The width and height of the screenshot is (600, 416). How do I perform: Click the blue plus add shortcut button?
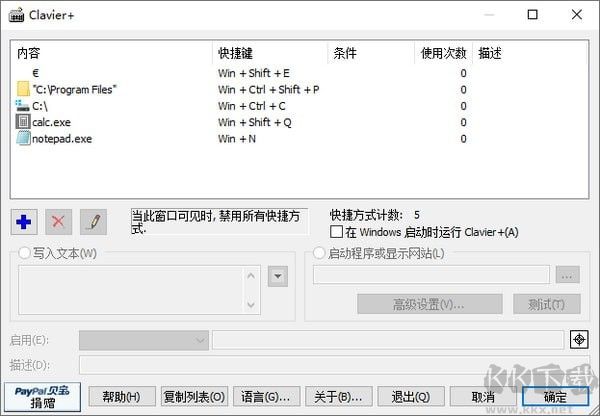click(24, 222)
